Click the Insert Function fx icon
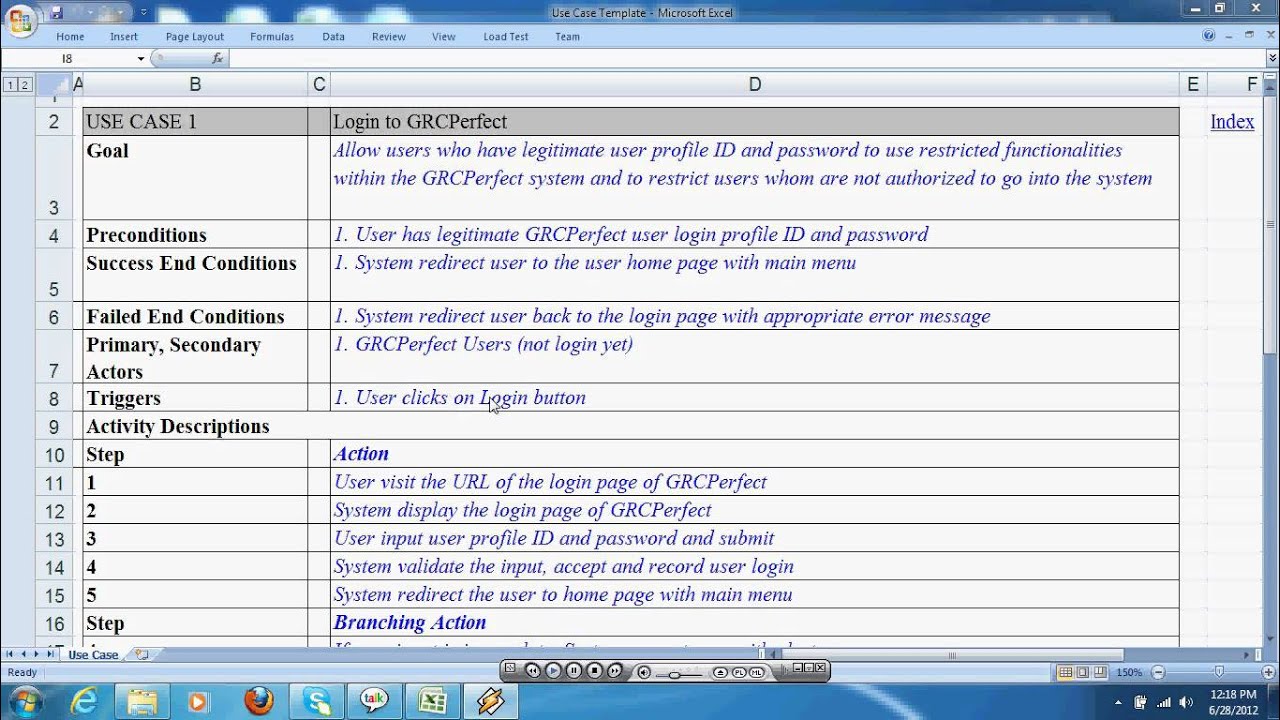The height and width of the screenshot is (720, 1280). (x=217, y=59)
